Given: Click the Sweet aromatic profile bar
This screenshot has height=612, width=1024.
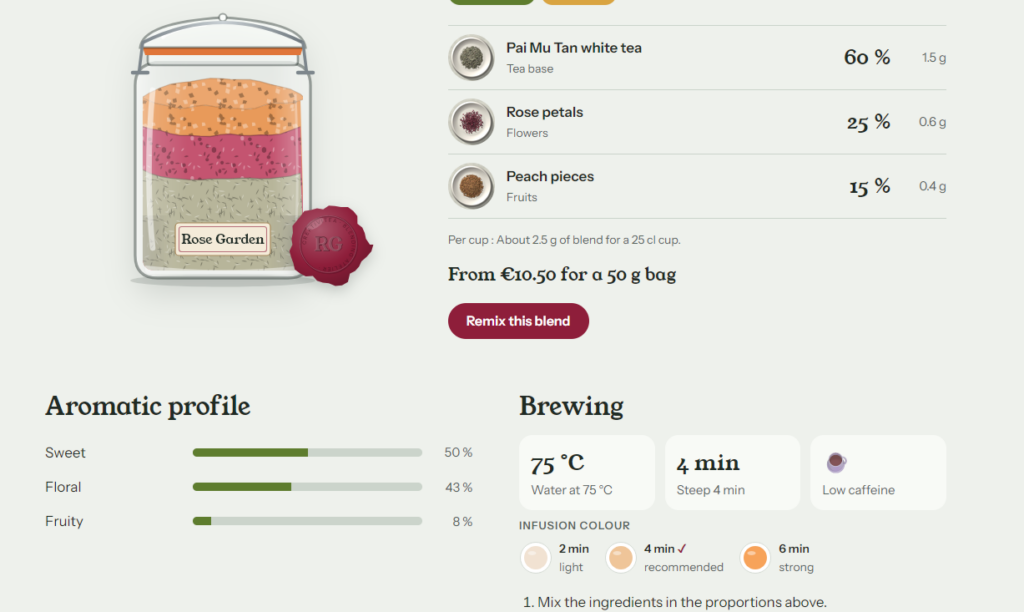Looking at the screenshot, I should [x=307, y=453].
